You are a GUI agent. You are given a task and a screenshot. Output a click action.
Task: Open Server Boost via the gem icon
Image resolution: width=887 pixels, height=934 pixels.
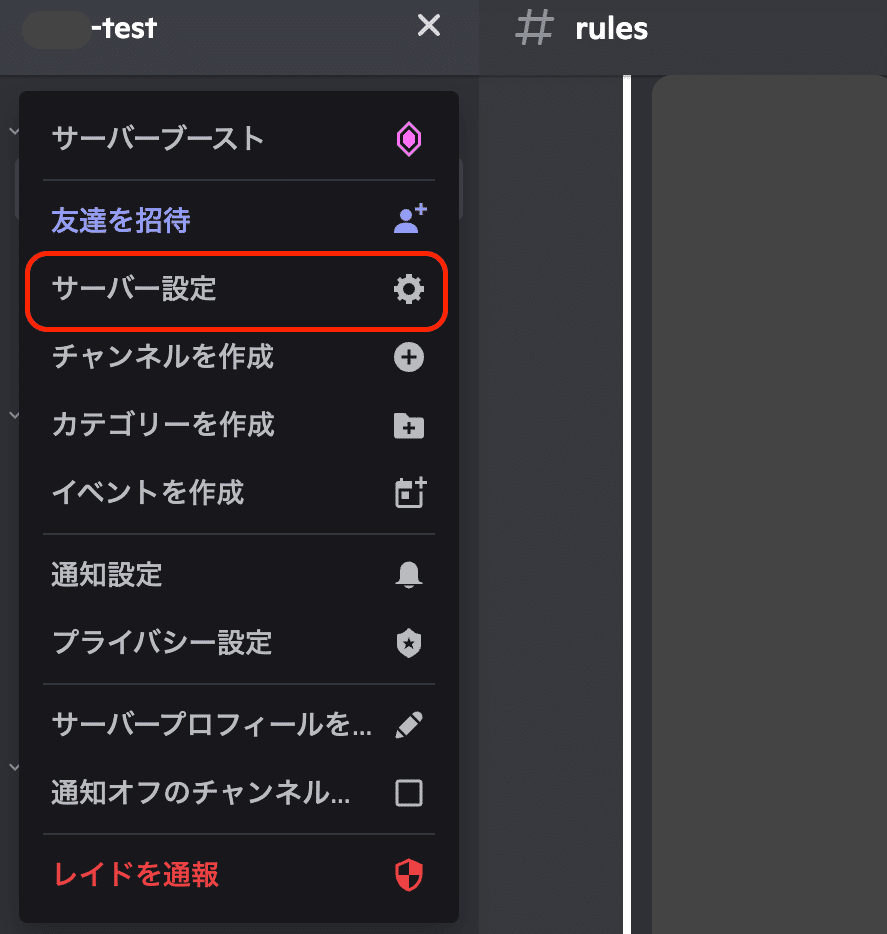[408, 139]
